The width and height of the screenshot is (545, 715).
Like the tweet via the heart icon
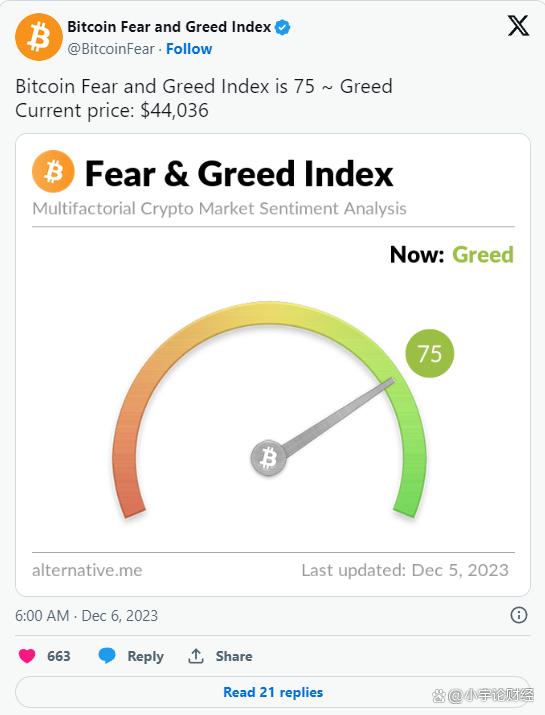point(27,656)
